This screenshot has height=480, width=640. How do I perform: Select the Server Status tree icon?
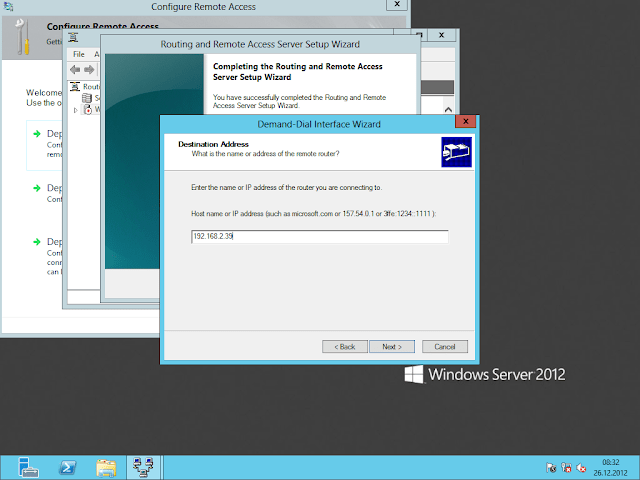coord(87,98)
